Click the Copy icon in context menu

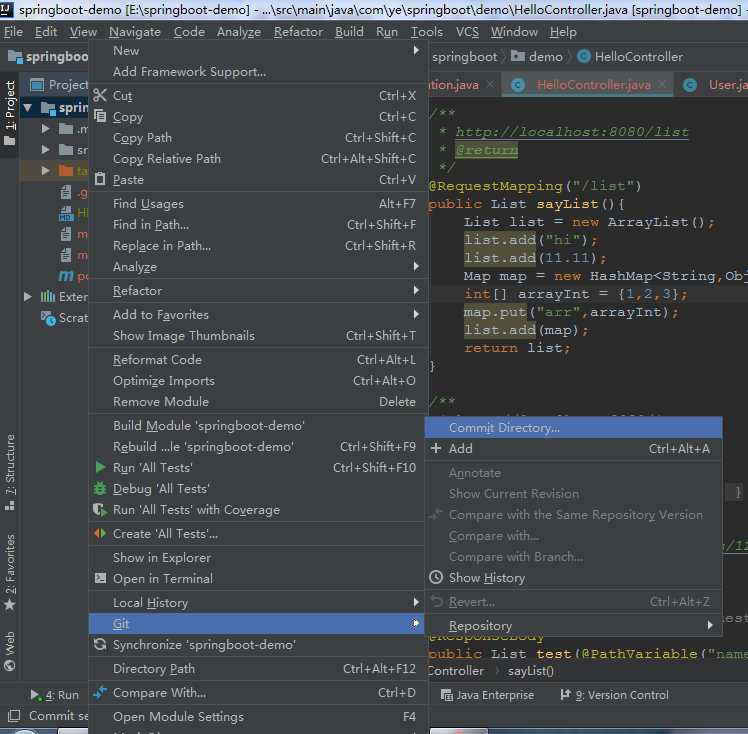pyautogui.click(x=100, y=116)
